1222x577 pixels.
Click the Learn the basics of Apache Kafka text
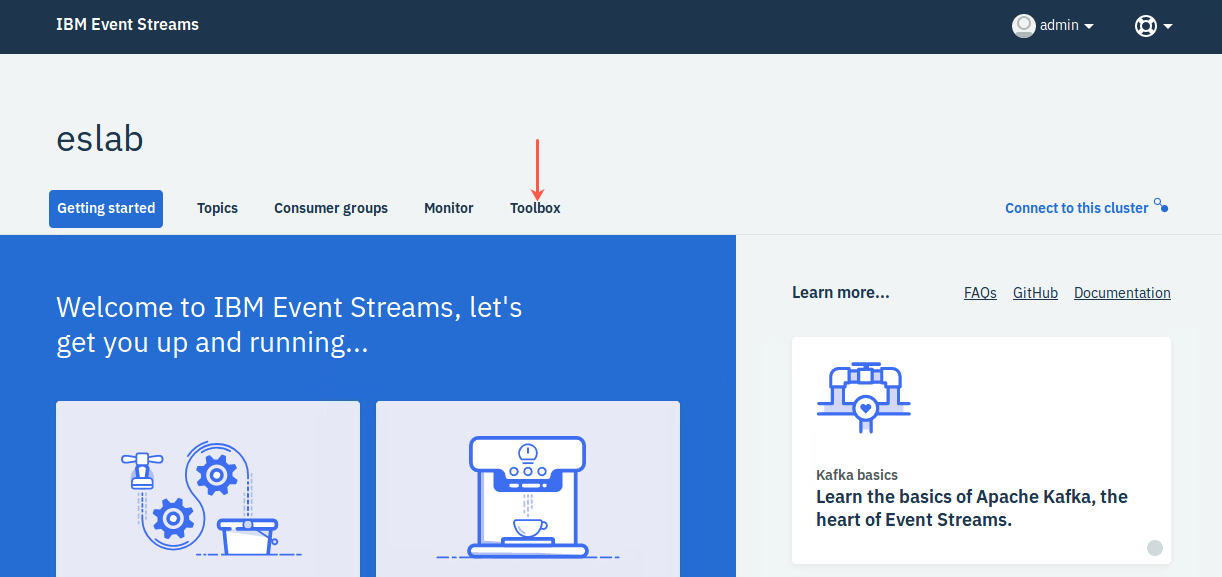point(972,508)
